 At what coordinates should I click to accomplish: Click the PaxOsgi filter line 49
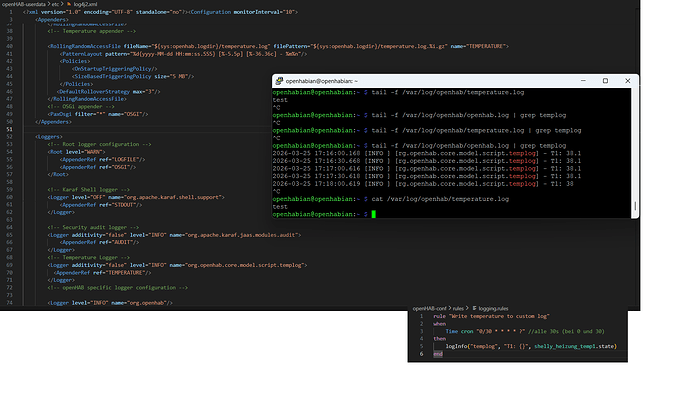click(98, 114)
